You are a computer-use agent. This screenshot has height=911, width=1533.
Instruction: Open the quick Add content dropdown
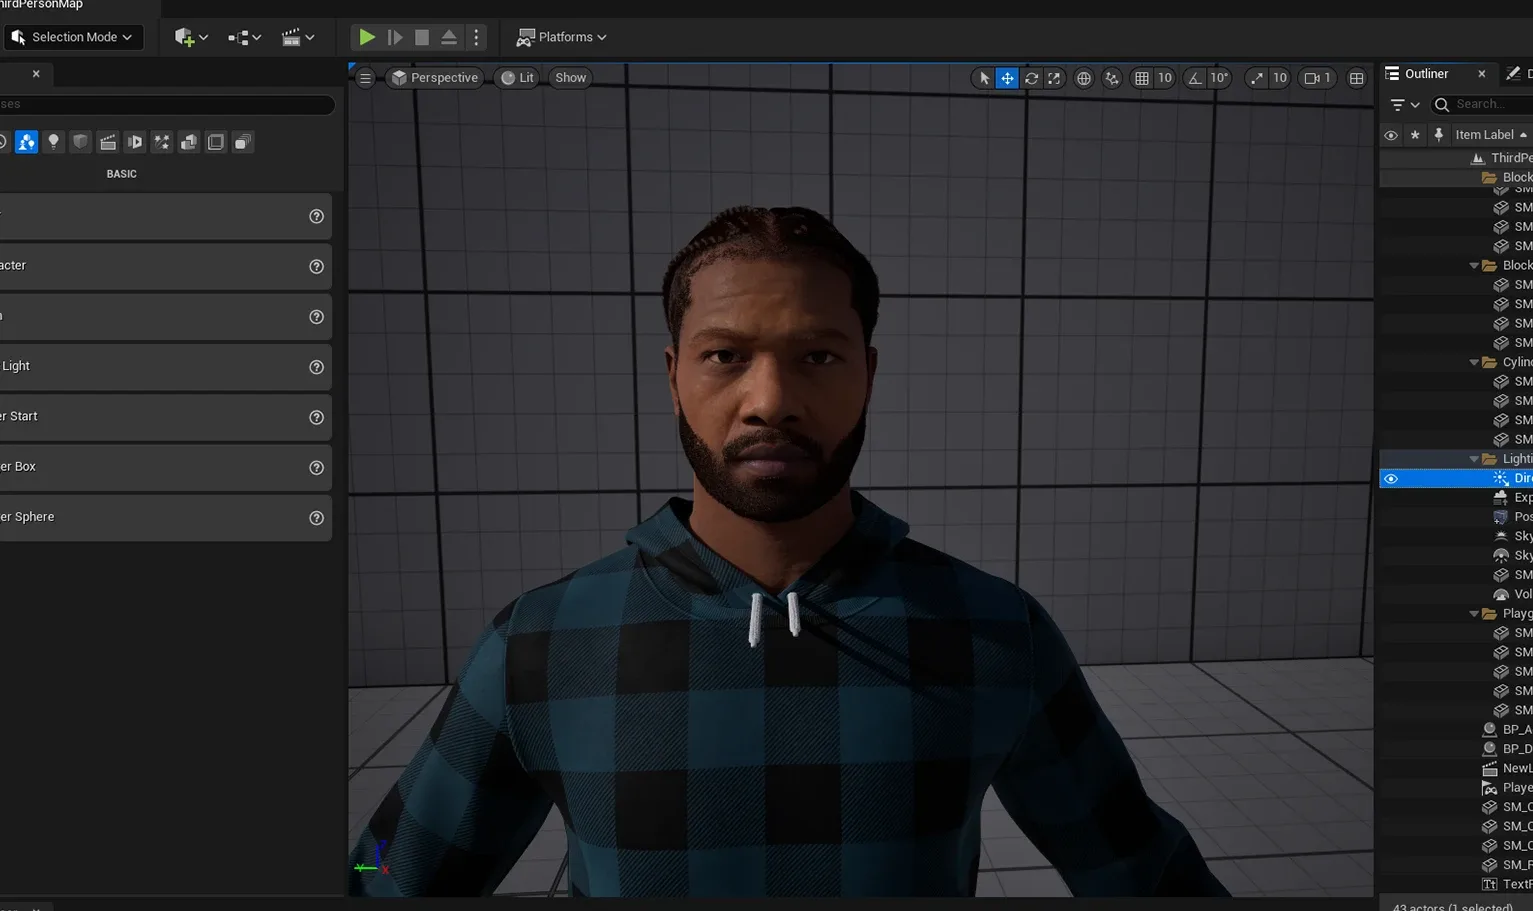pos(190,37)
